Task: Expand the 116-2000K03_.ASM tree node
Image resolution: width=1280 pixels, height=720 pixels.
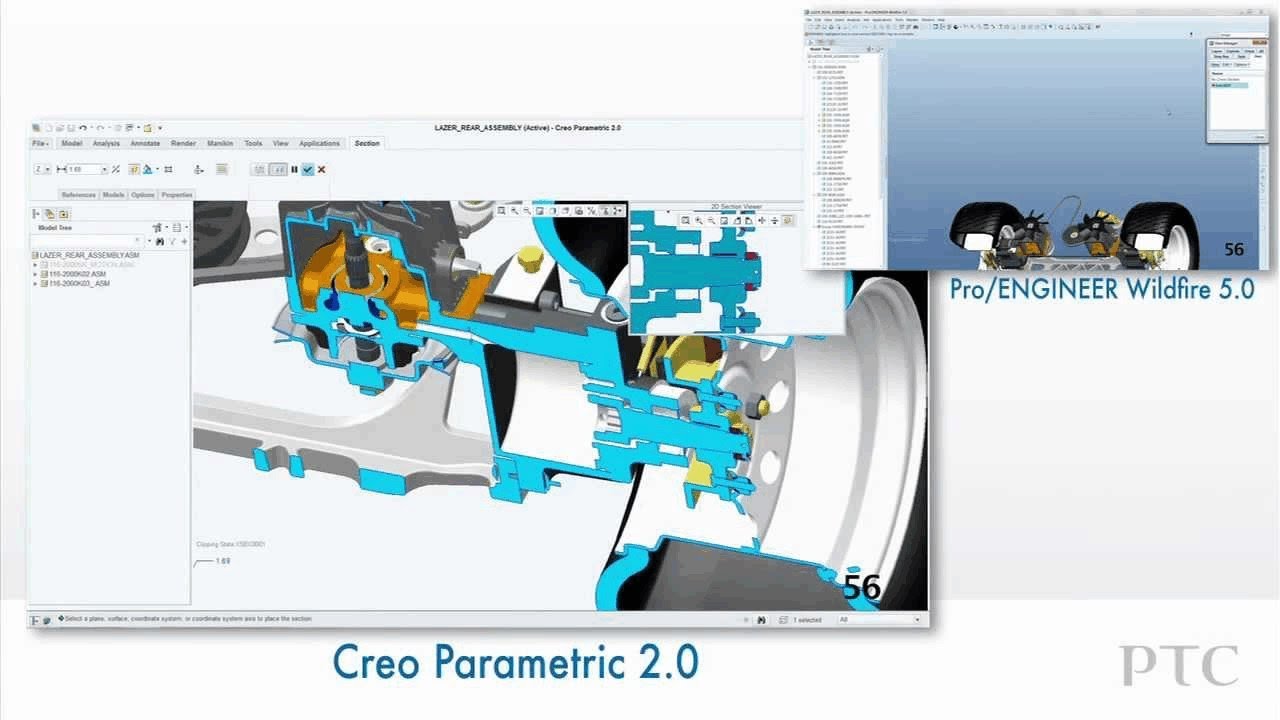Action: pos(35,283)
